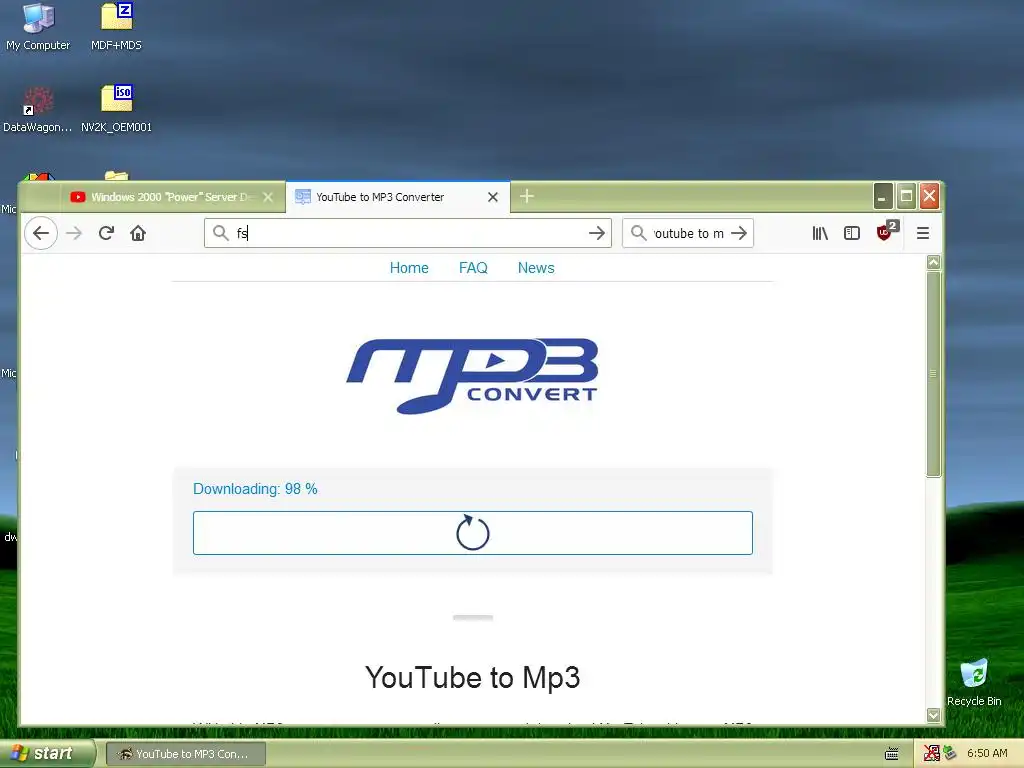Close the YouTube to MP3 Converter tab
The height and width of the screenshot is (768, 1024).
(493, 197)
